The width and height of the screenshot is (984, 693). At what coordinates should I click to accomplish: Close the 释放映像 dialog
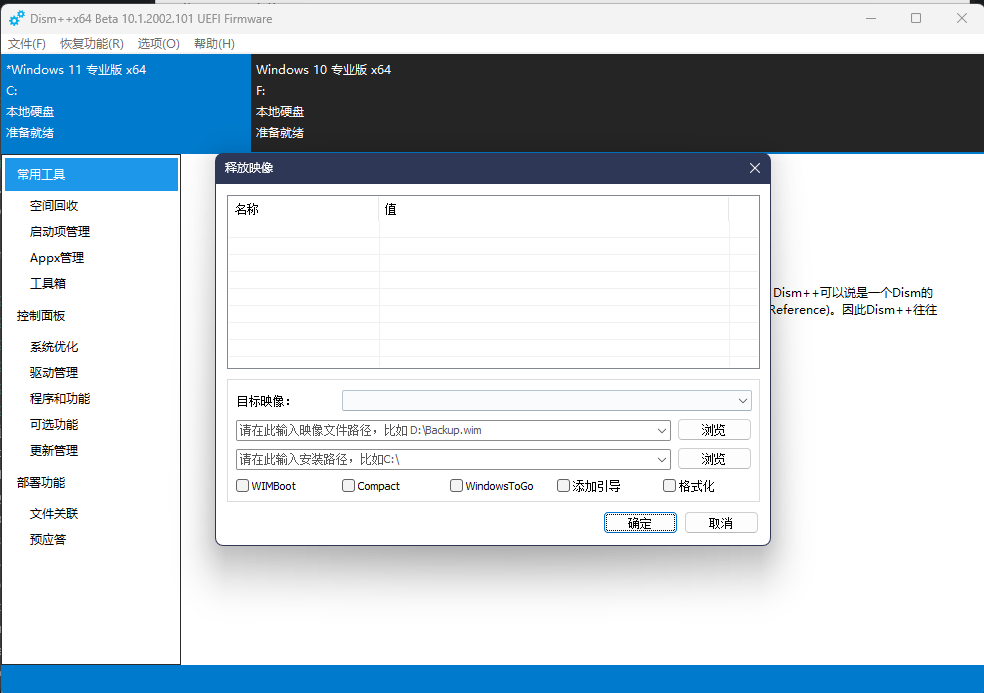pyautogui.click(x=755, y=168)
